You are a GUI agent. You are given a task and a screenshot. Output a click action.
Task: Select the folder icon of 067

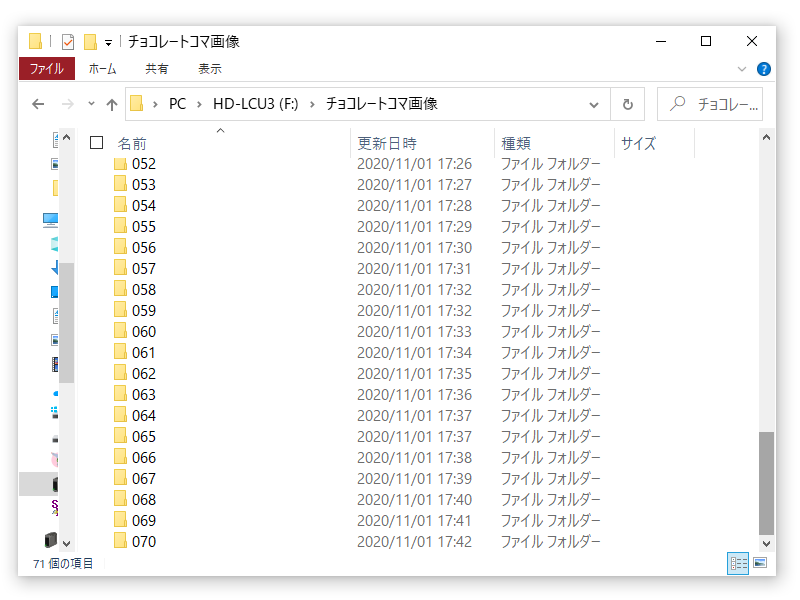click(x=120, y=478)
